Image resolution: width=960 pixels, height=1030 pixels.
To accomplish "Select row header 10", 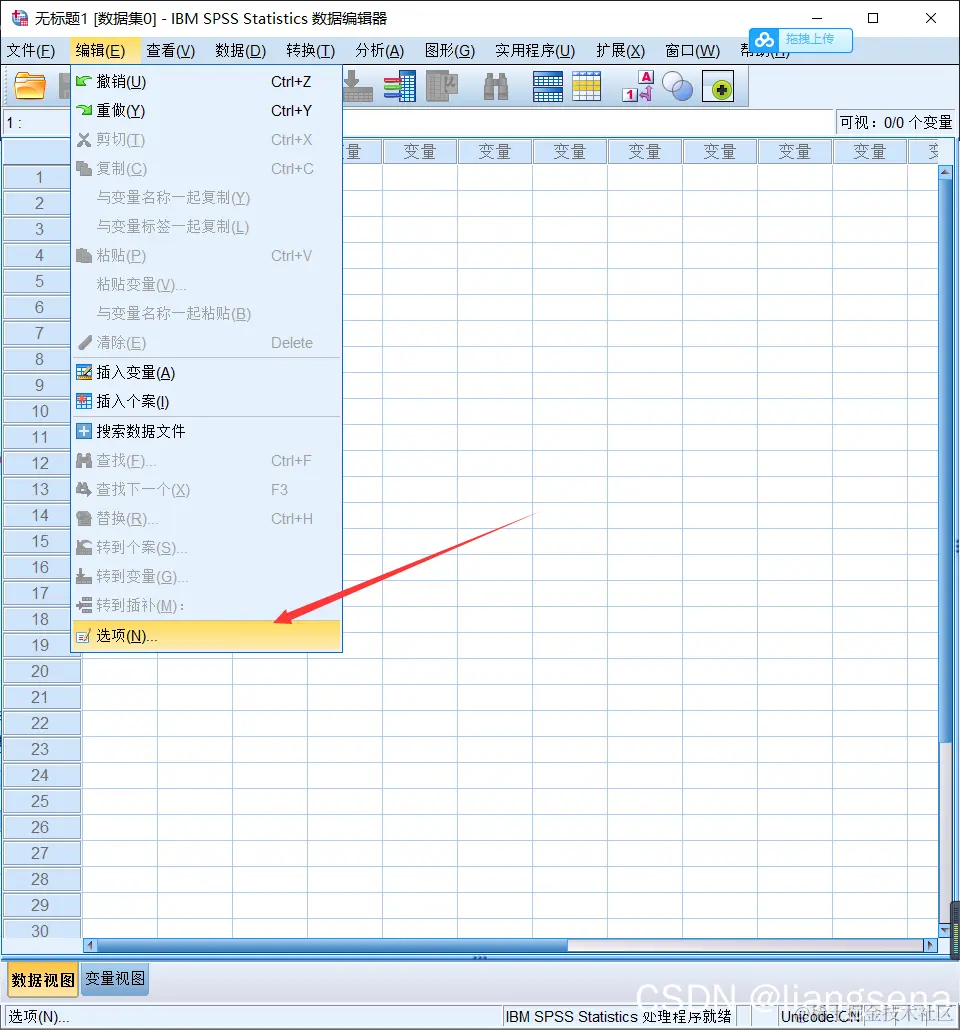I will (39, 411).
